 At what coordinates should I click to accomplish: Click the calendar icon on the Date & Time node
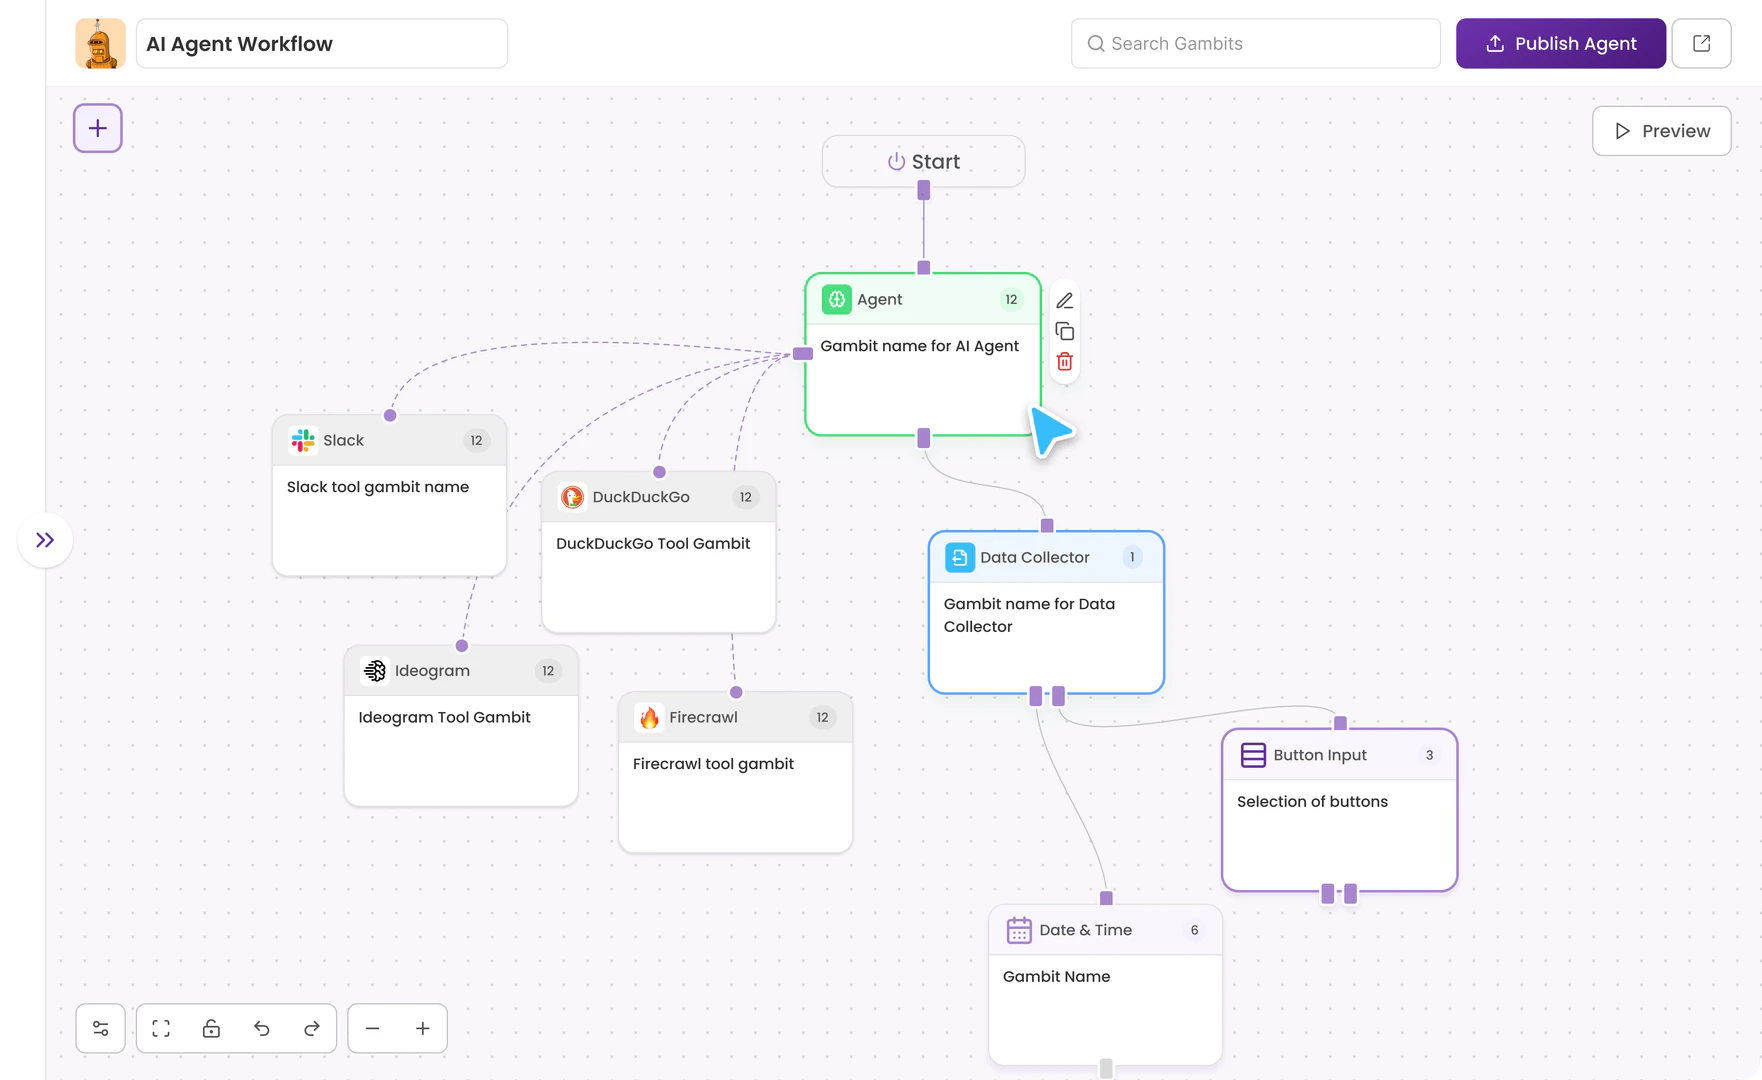(1019, 930)
